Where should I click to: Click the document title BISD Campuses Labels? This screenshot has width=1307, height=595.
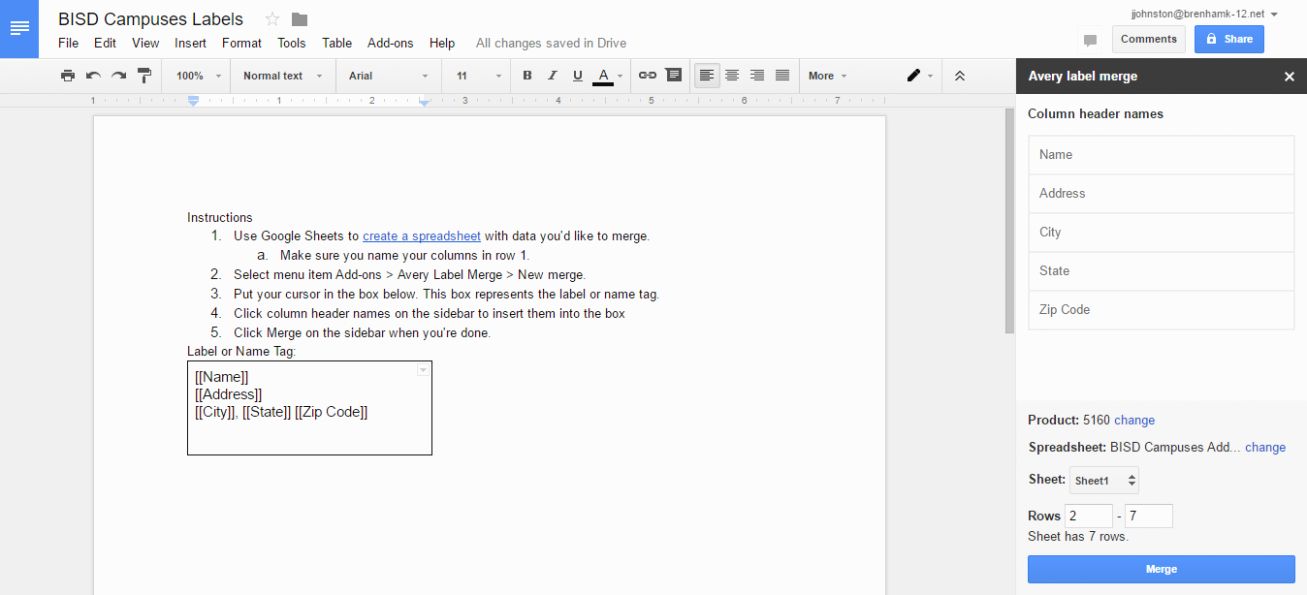tap(150, 19)
